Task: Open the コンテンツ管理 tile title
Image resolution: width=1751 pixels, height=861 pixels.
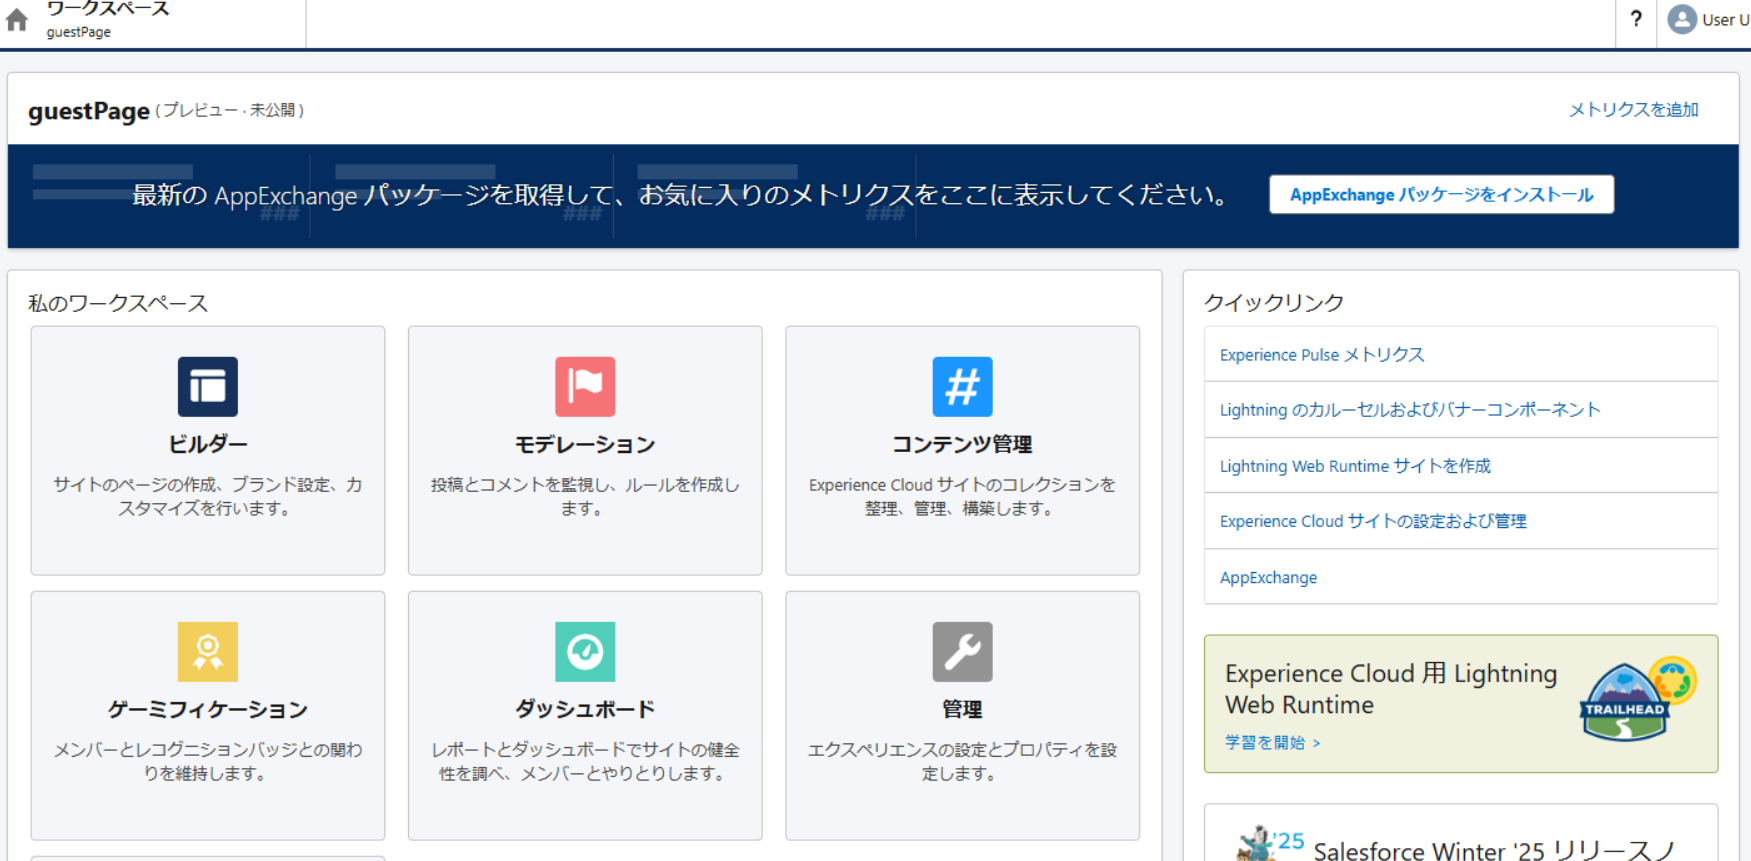Action: click(x=962, y=444)
